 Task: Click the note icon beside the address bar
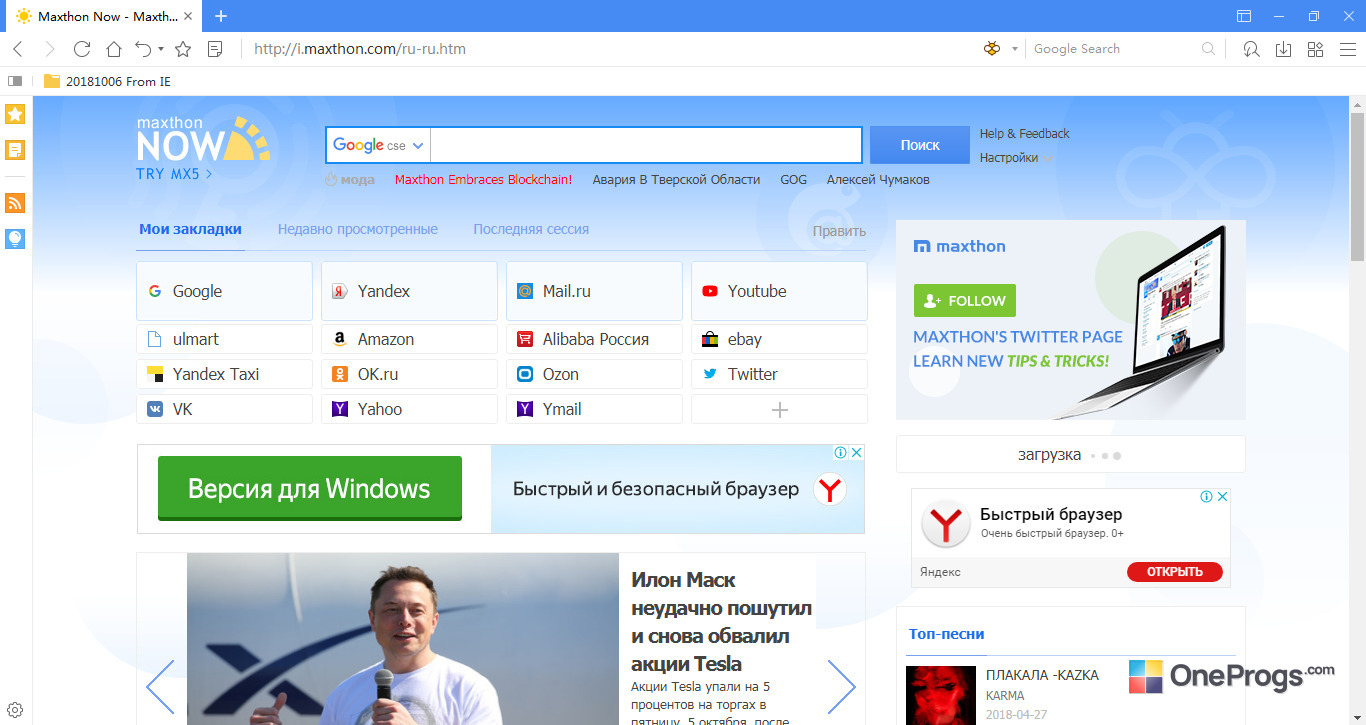pos(214,49)
